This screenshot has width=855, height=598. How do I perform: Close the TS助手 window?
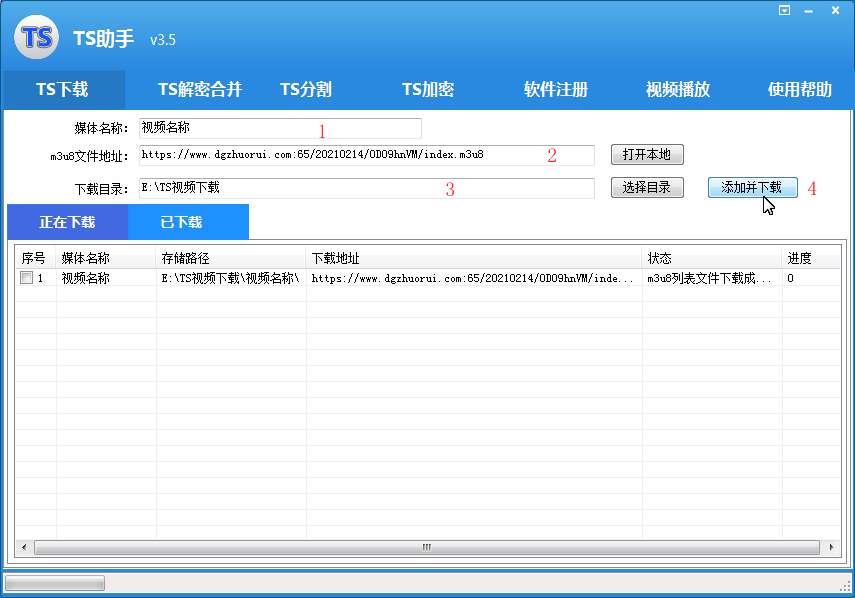(834, 10)
